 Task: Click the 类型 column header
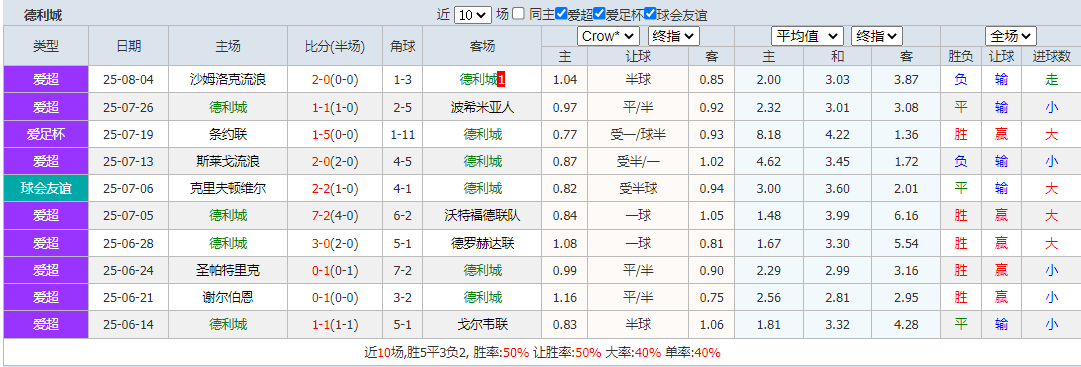pyautogui.click(x=46, y=46)
